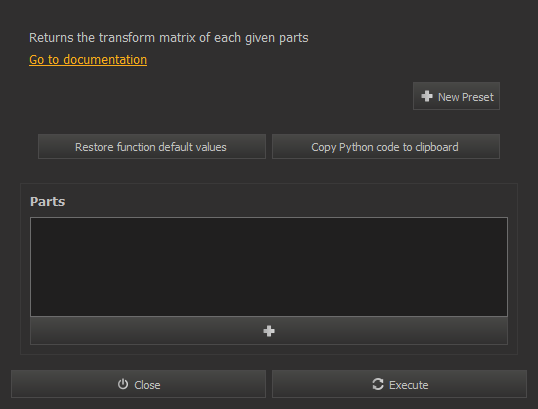The width and height of the screenshot is (538, 409).
Task: Click the circular arrows icon on Execute
Action: point(378,384)
